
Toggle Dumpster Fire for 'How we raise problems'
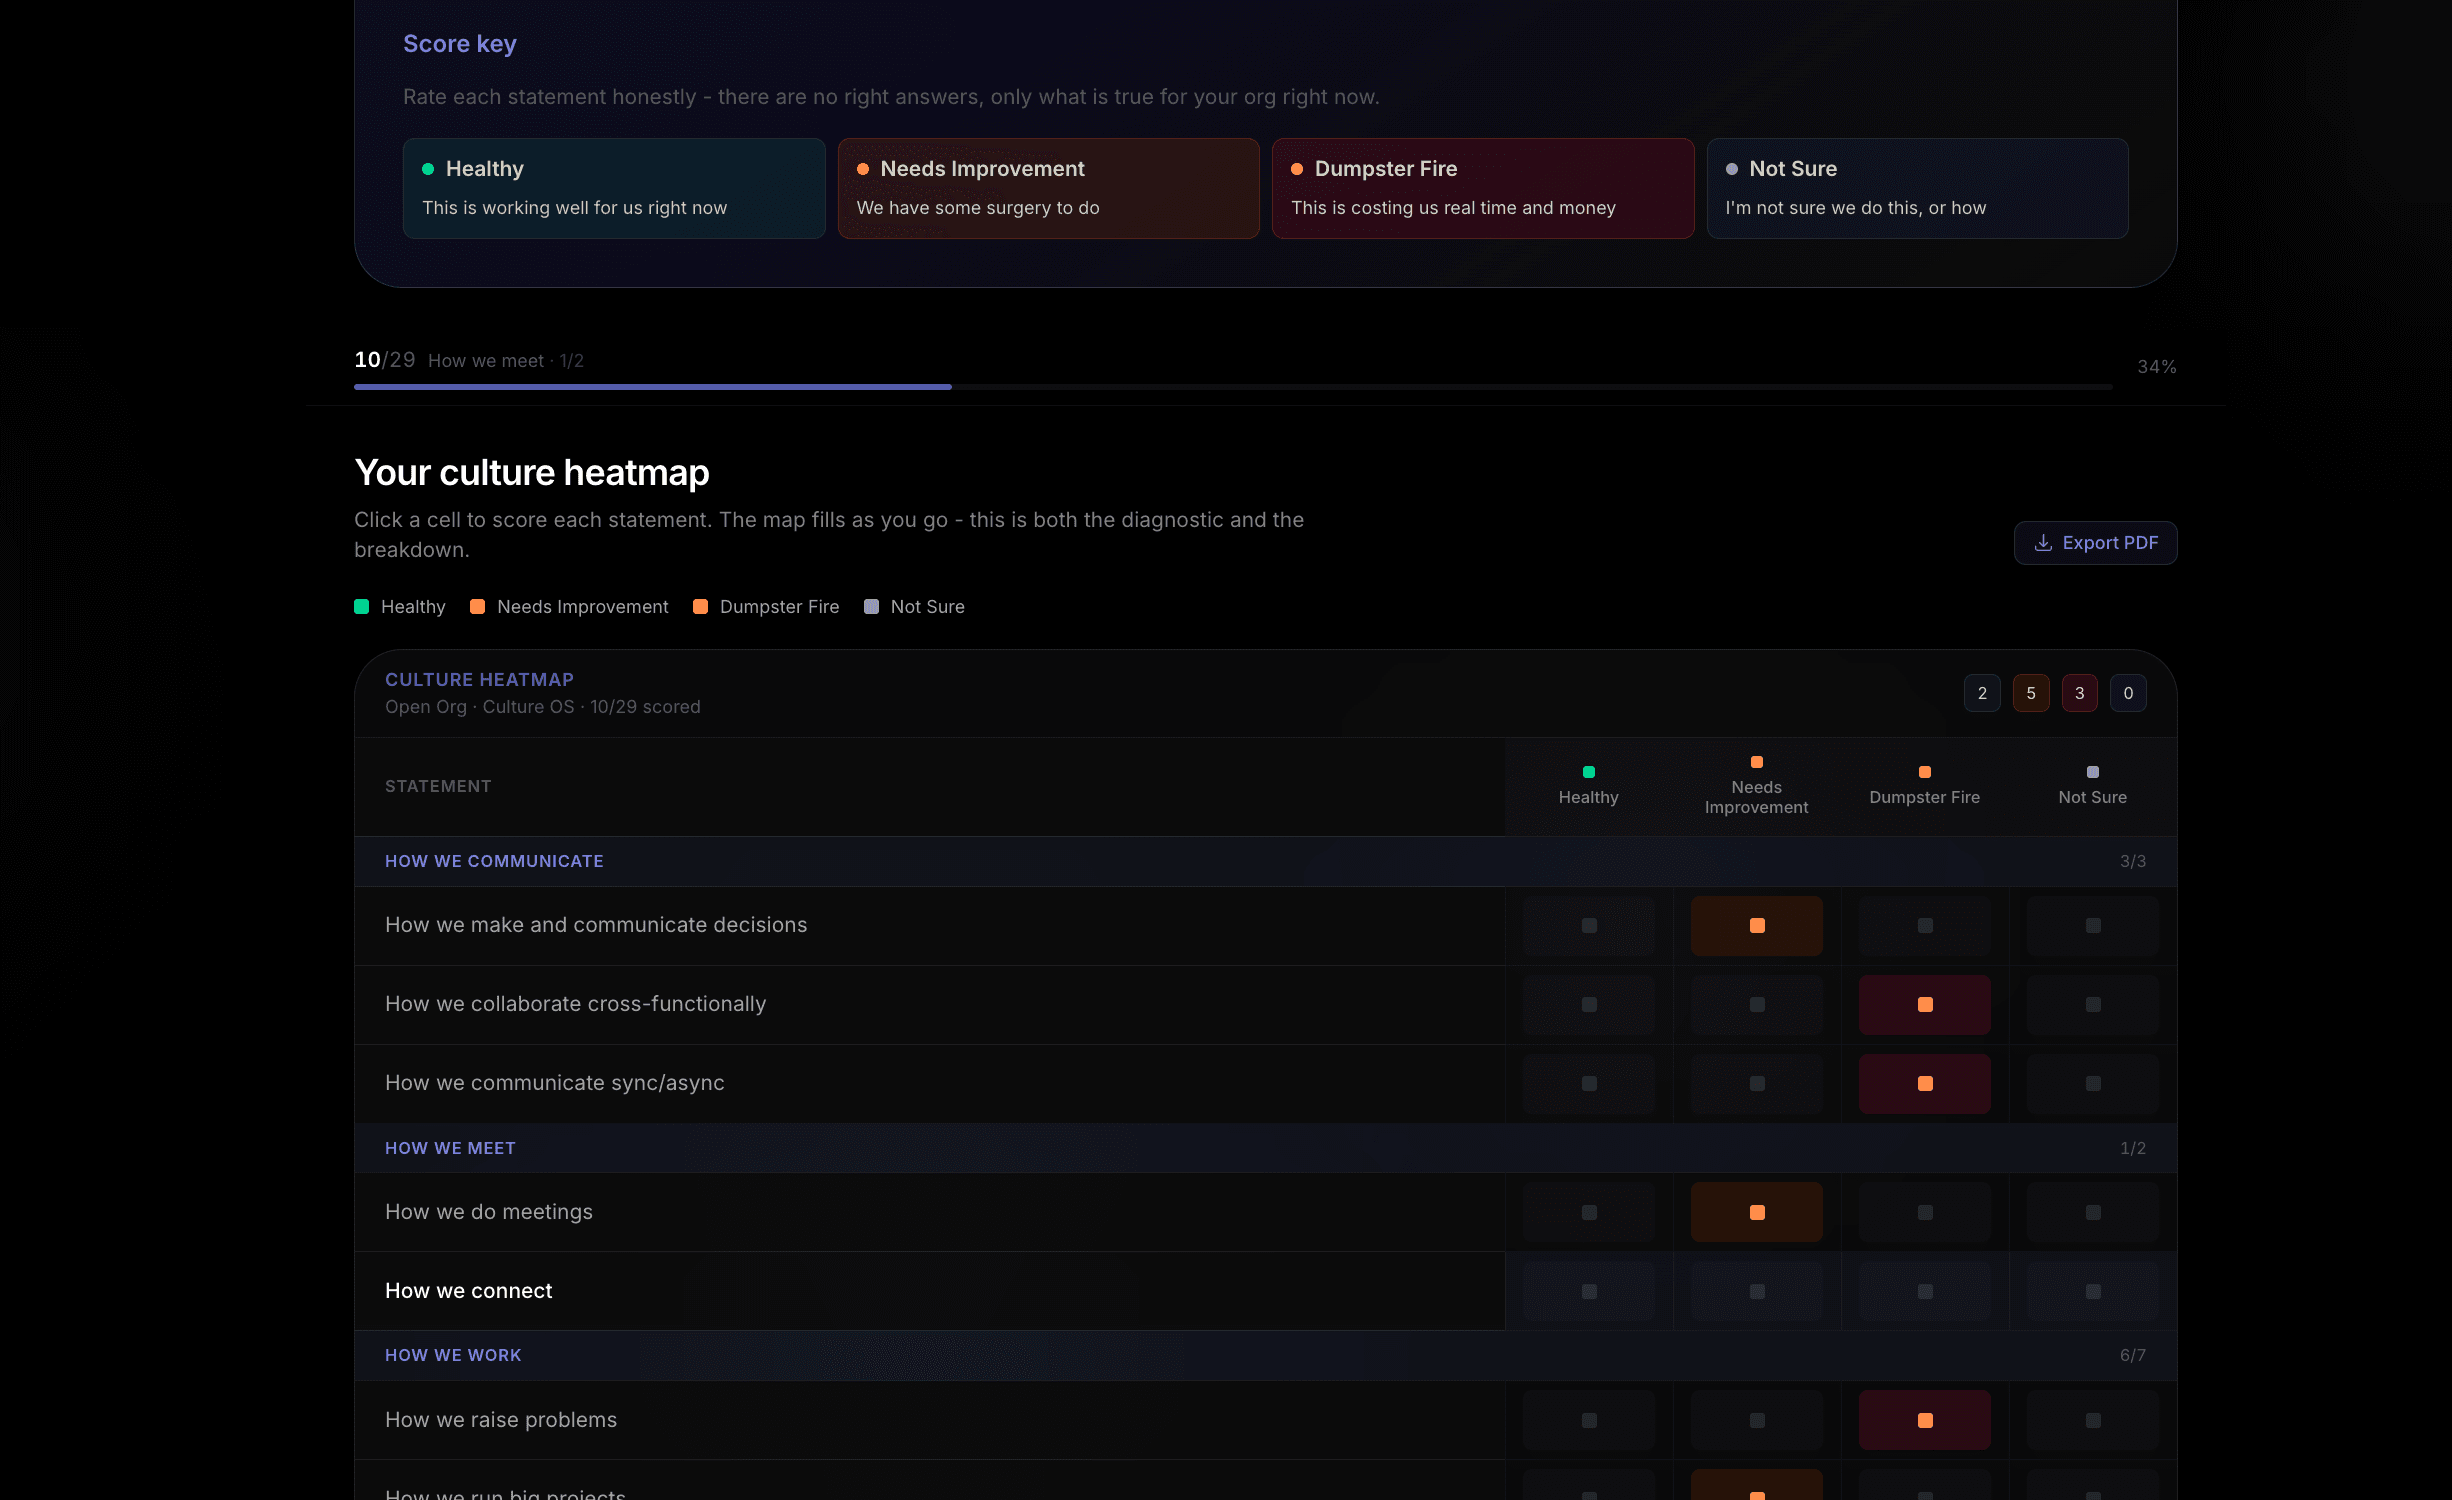click(x=1925, y=1420)
